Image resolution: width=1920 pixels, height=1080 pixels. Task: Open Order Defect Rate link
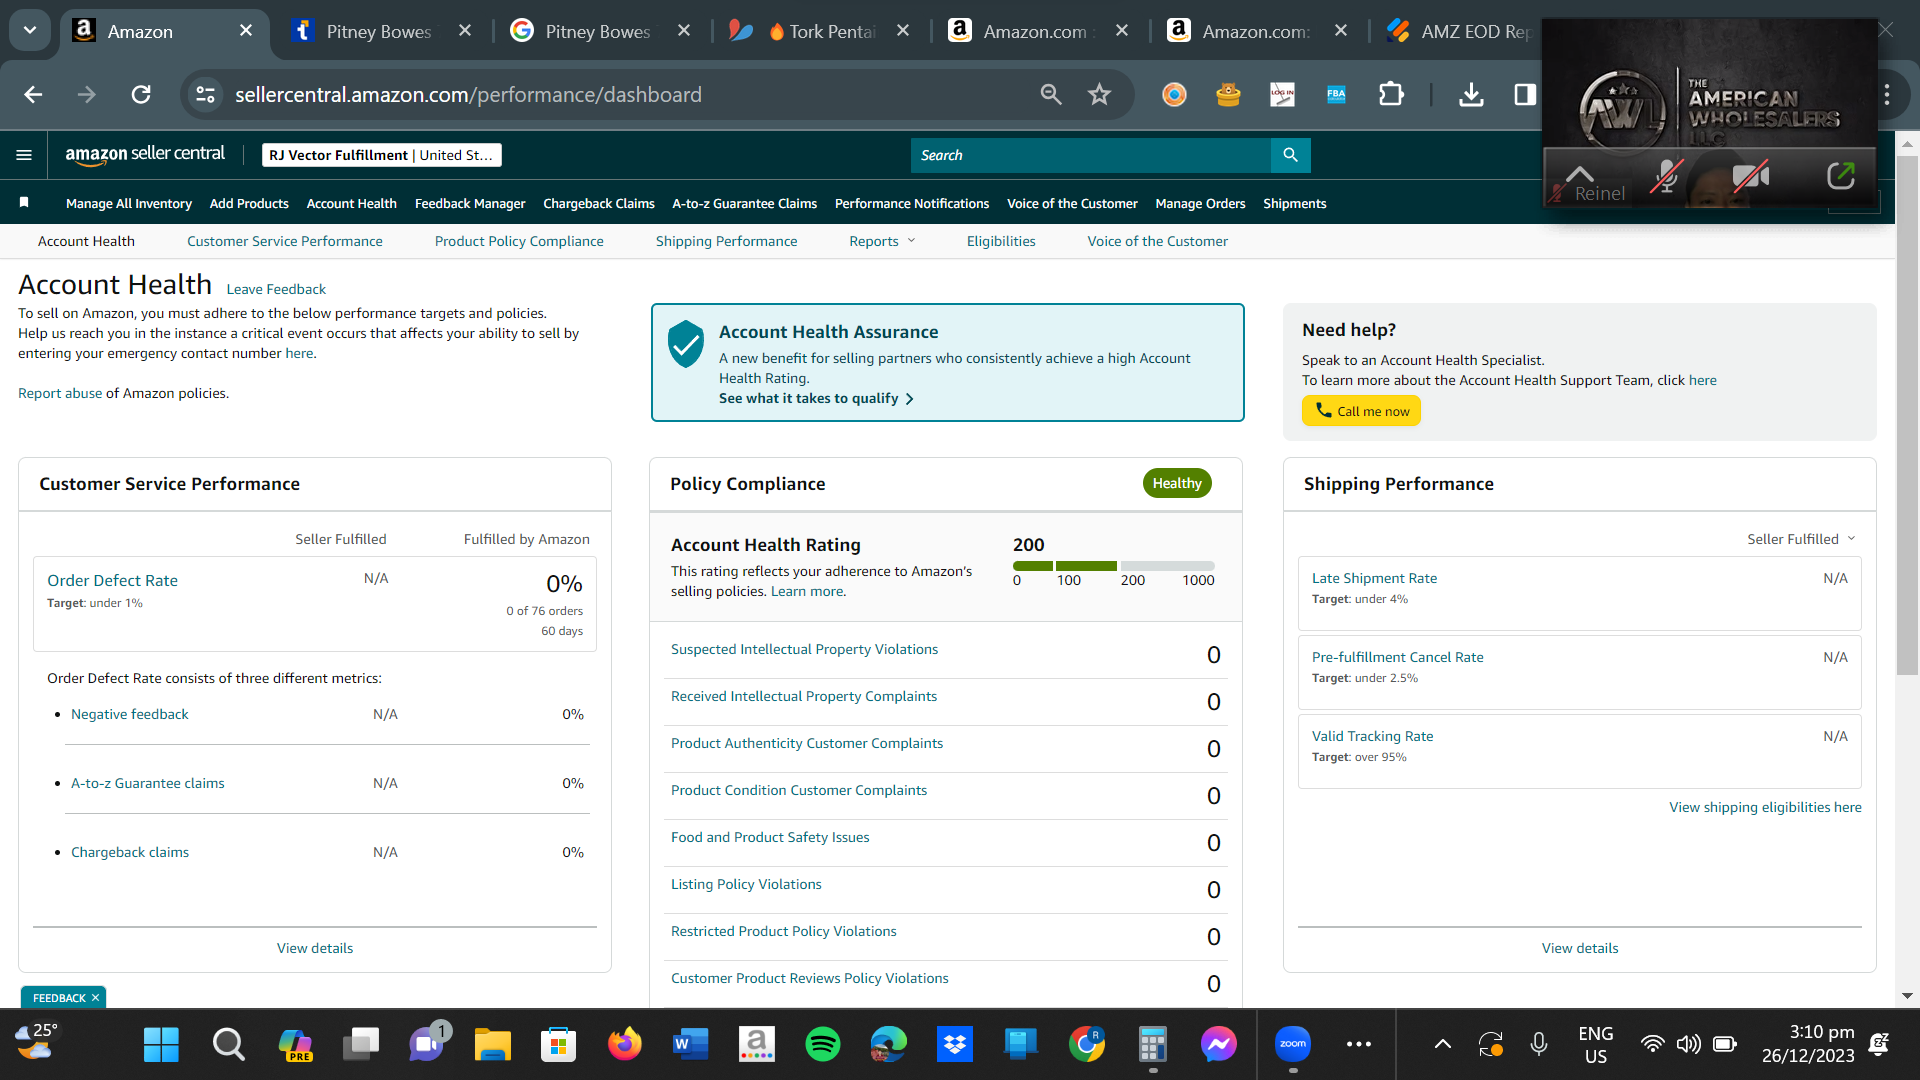112,581
